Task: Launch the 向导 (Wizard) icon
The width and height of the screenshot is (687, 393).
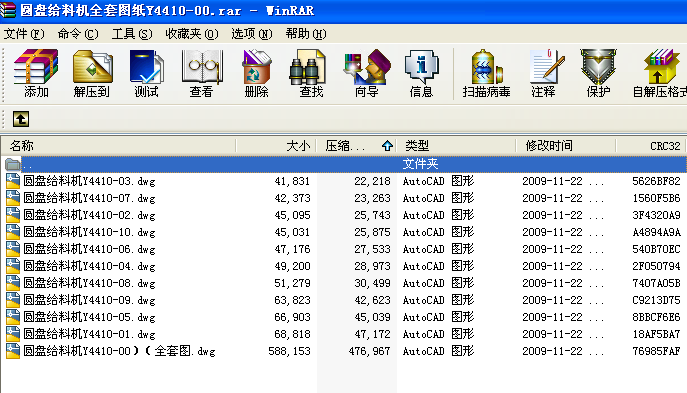Action: click(367, 67)
